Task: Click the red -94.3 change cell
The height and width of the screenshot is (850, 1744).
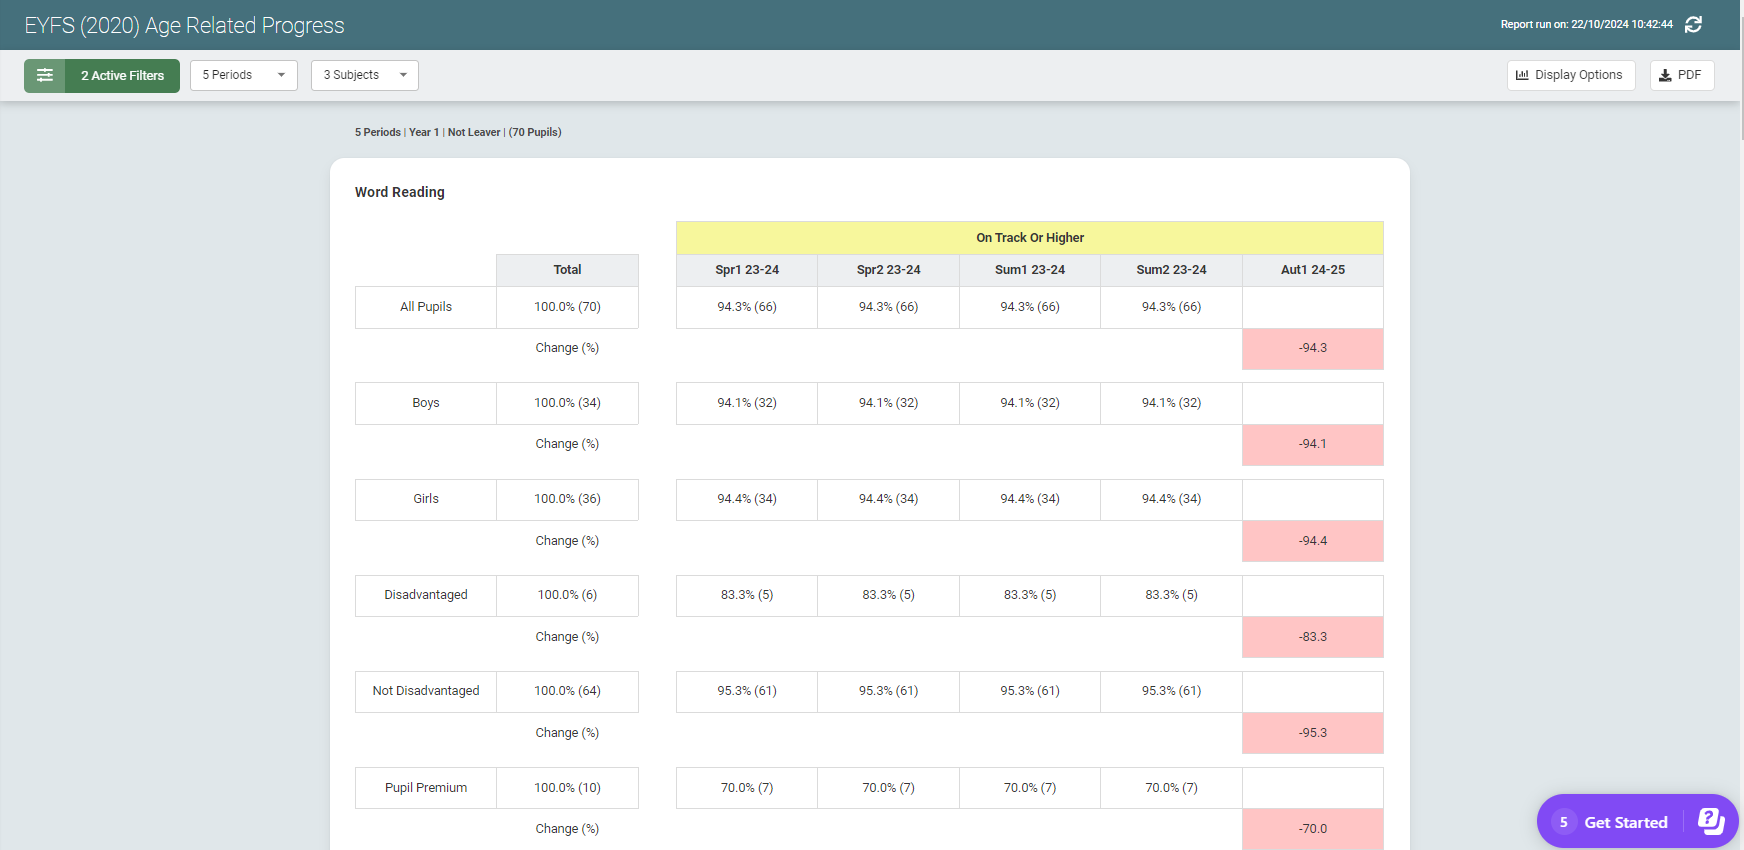Action: pos(1312,348)
